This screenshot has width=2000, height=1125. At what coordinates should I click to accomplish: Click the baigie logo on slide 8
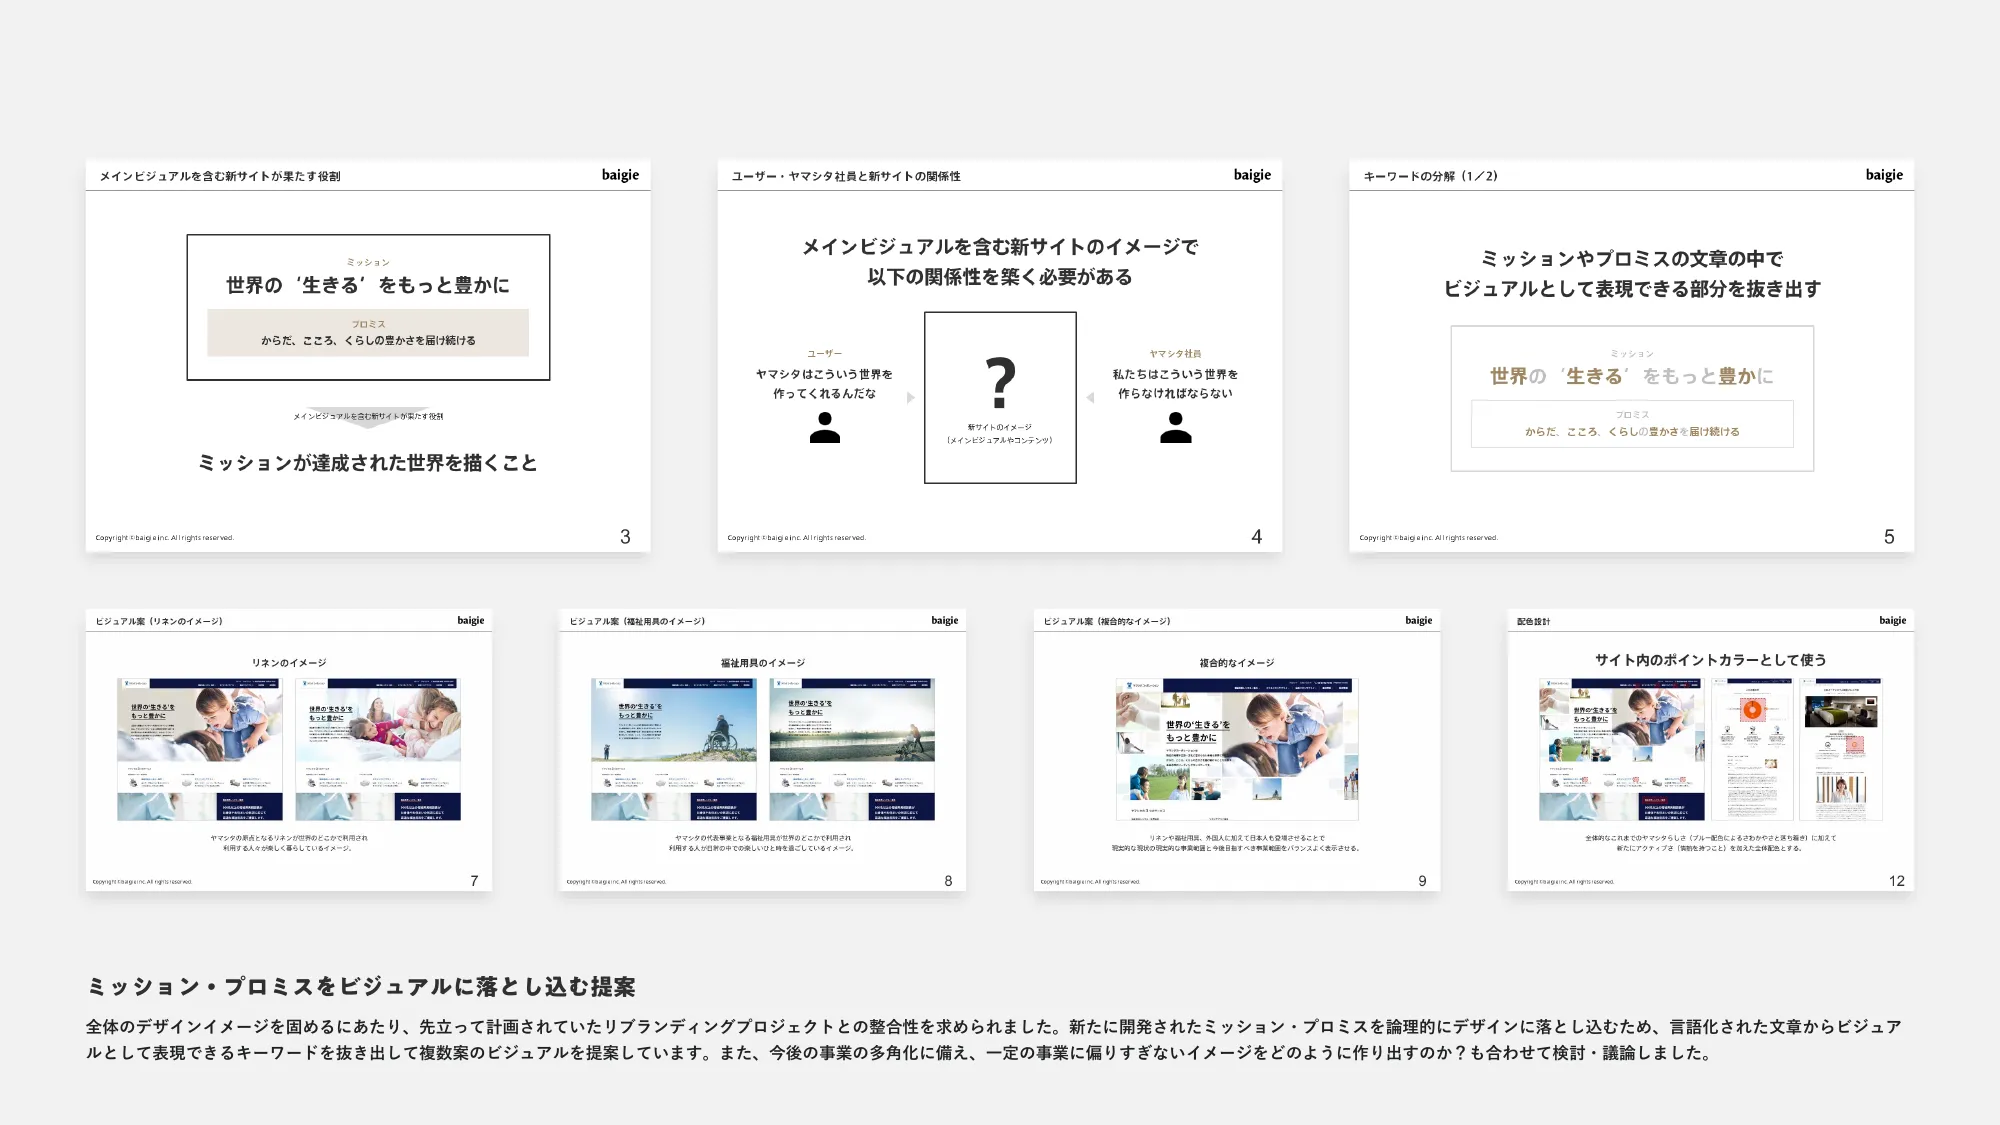point(945,621)
